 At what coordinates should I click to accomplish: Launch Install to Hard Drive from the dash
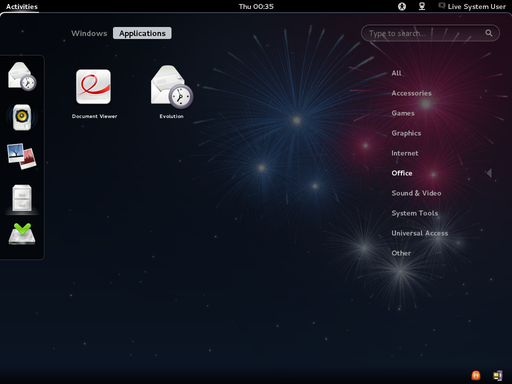click(22, 234)
